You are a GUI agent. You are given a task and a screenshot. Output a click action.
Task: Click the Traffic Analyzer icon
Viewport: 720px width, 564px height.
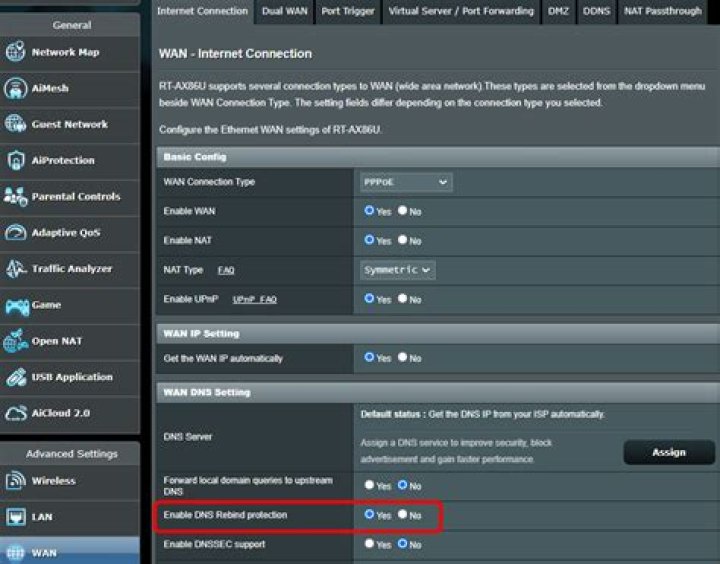tap(16, 269)
